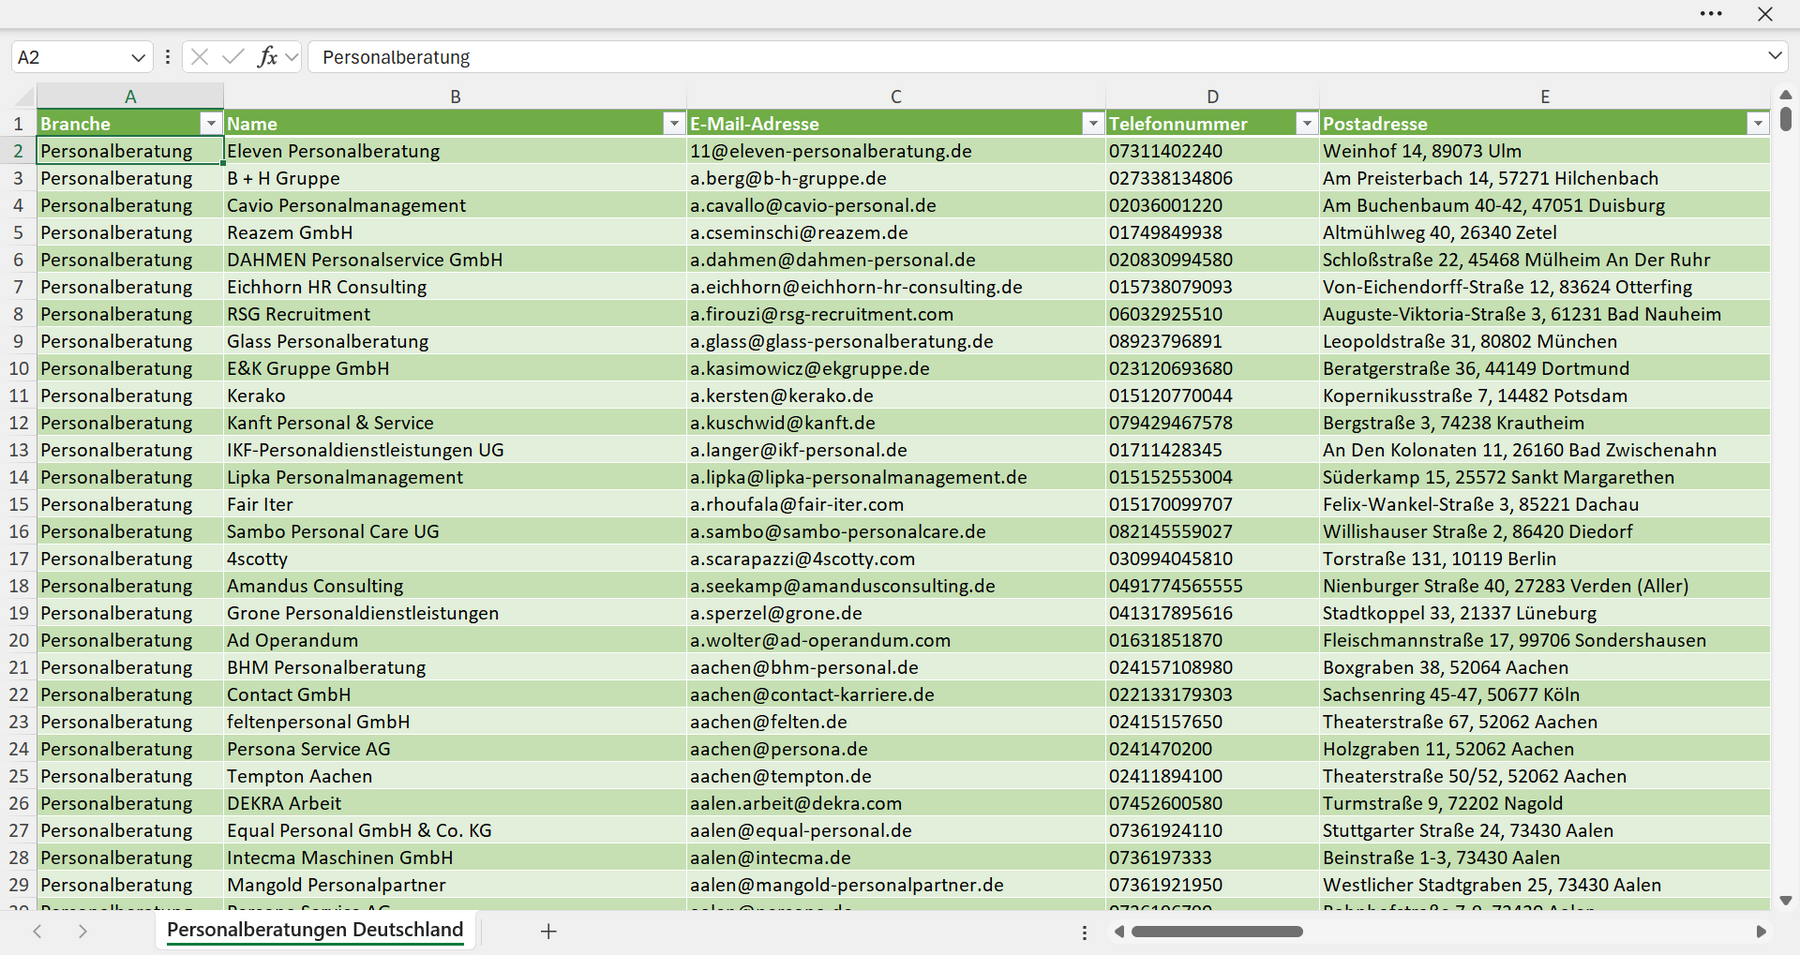Screen dimensions: 1800x955
Task: Select cell Cavio Personalmanagement
Action: click(x=455, y=205)
